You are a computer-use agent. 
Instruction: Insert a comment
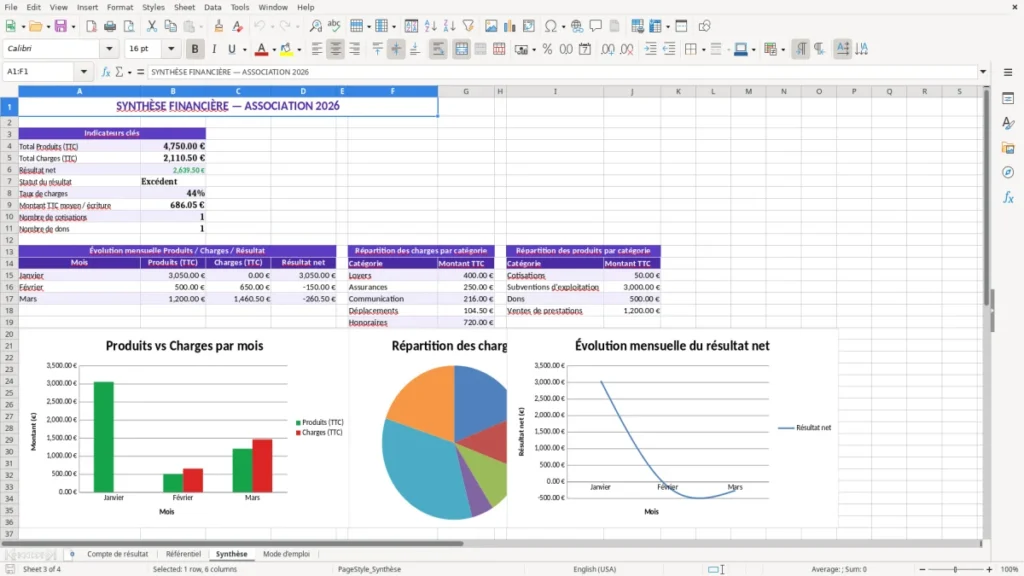tap(596, 26)
